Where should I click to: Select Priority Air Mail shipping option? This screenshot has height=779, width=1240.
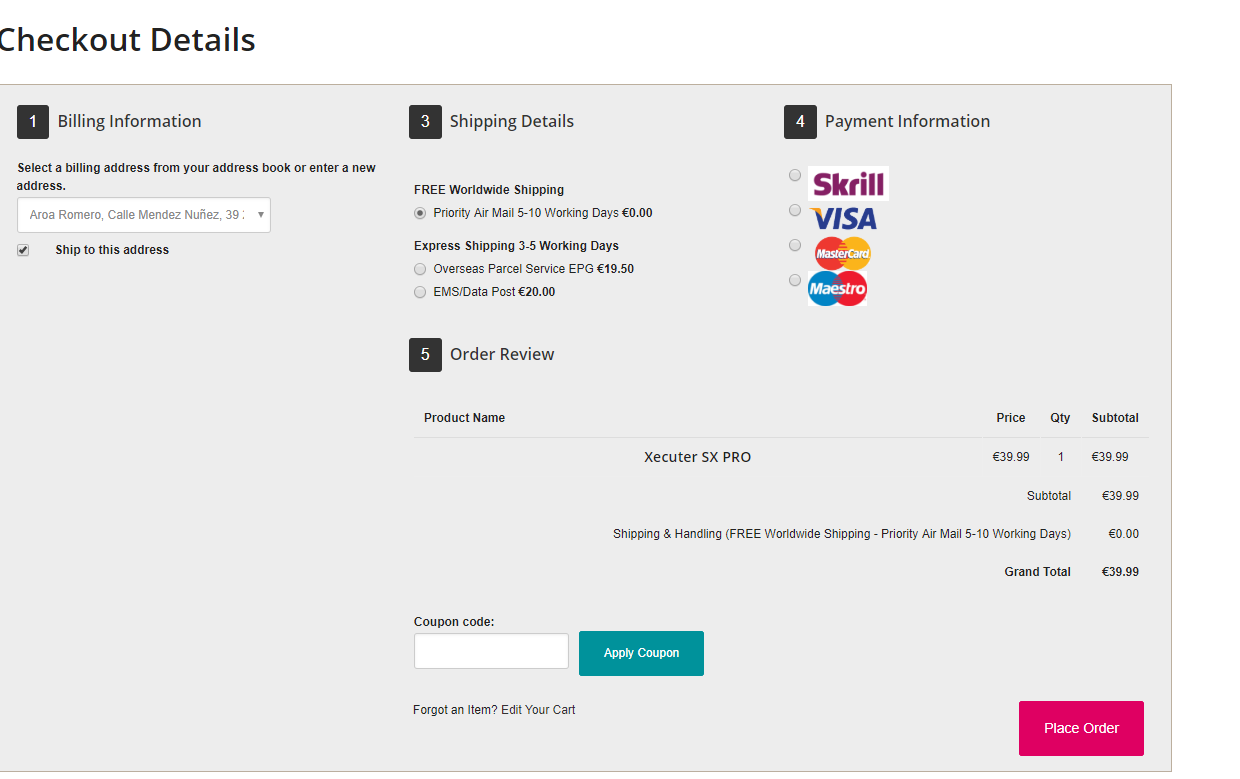pos(420,213)
